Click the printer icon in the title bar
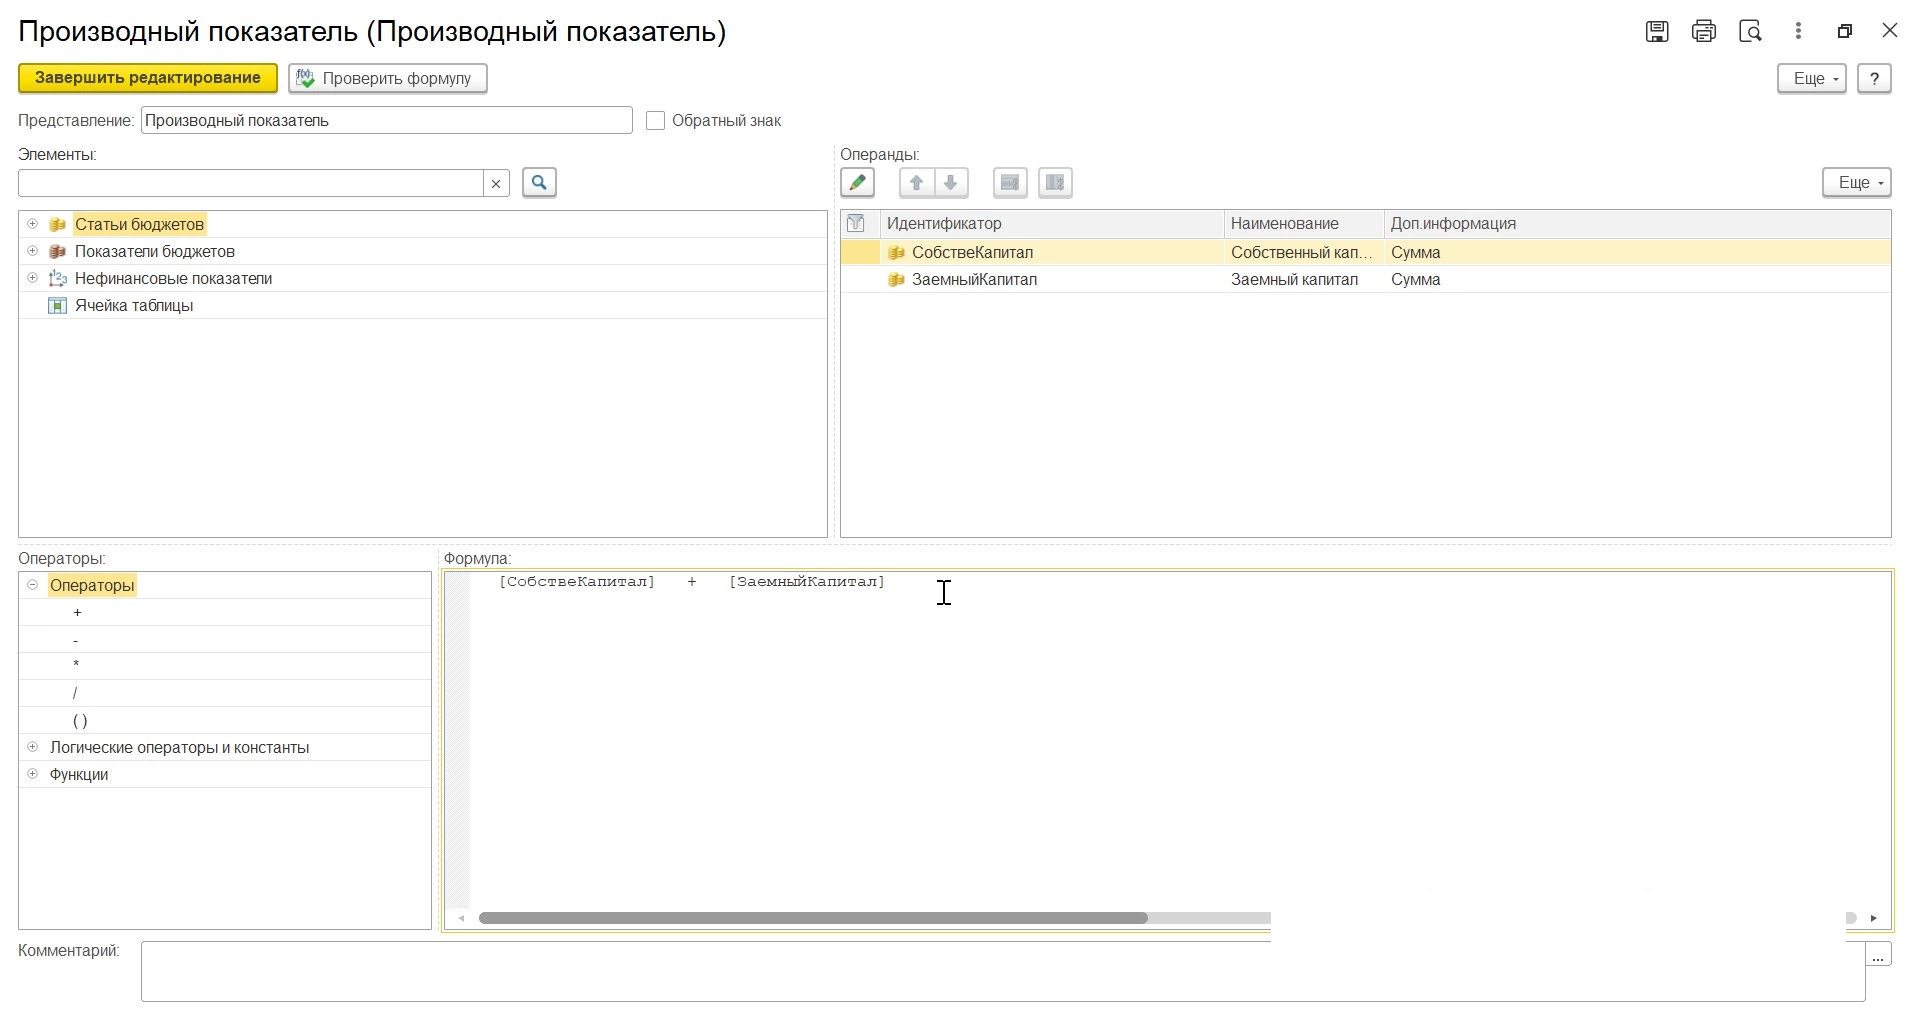Image resolution: width=1920 pixels, height=1016 pixels. tap(1704, 31)
